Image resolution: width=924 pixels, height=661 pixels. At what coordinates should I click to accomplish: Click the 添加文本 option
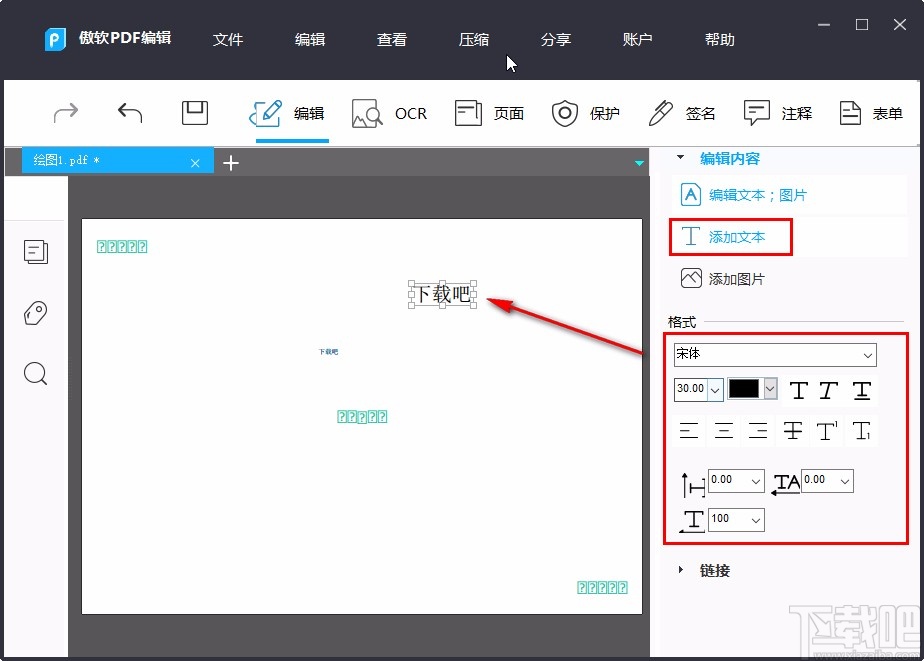click(731, 237)
